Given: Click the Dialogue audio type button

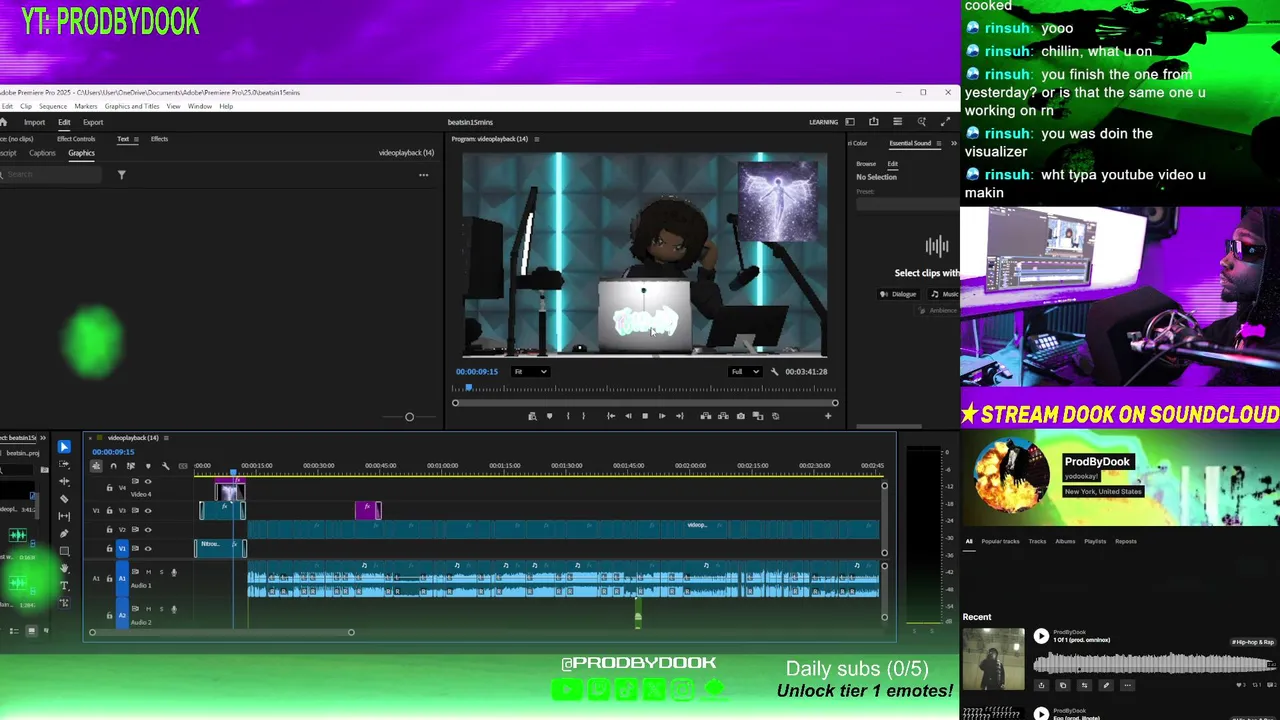Looking at the screenshot, I should pyautogui.click(x=898, y=294).
